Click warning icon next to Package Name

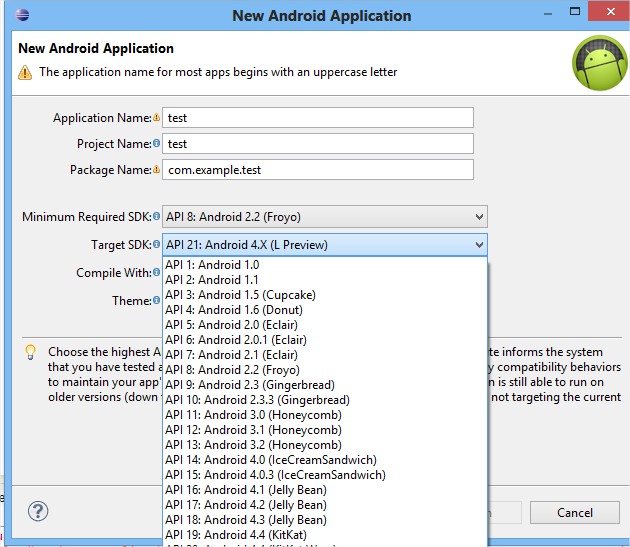coord(156,169)
